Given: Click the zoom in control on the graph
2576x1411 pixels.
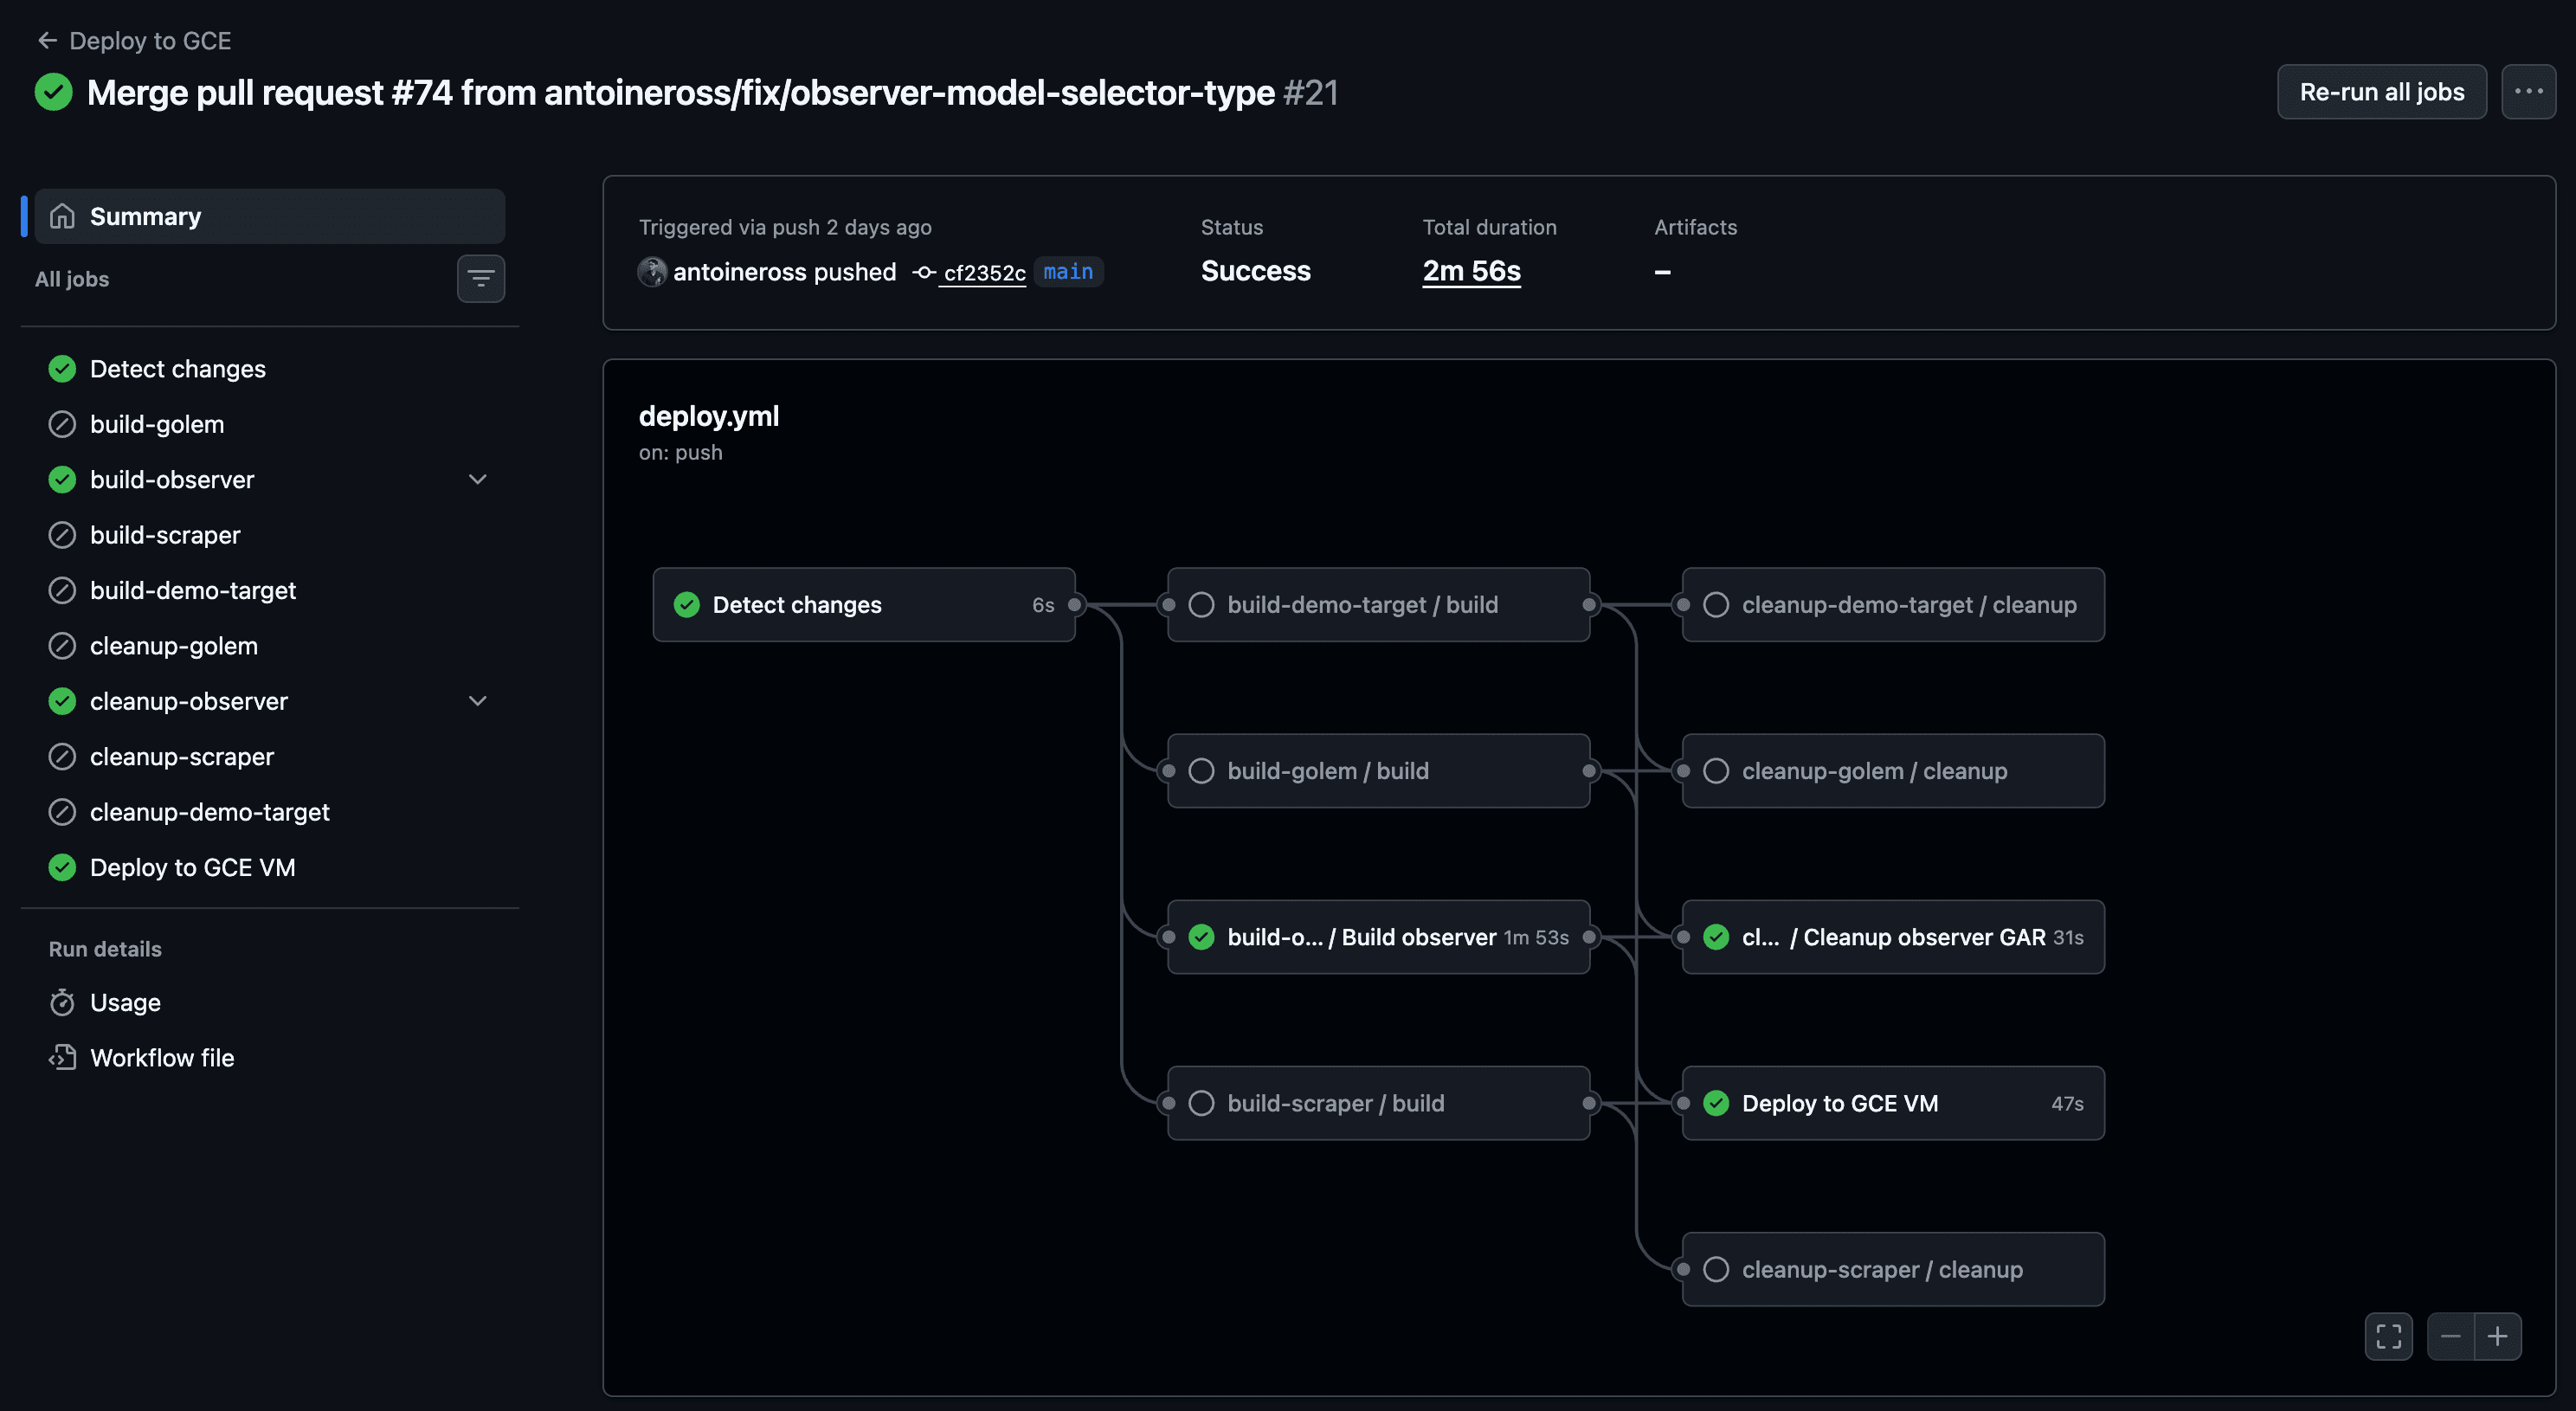Looking at the screenshot, I should (x=2499, y=1336).
